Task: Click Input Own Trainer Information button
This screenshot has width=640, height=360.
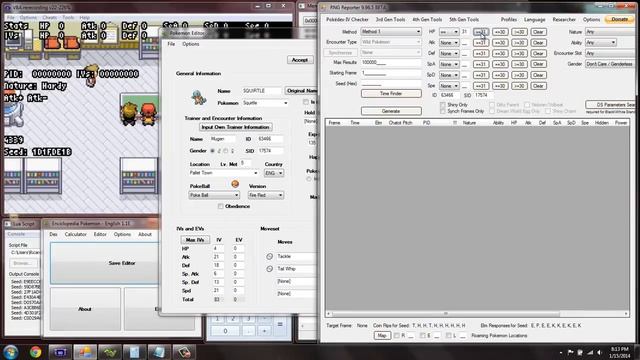Action: 235,127
